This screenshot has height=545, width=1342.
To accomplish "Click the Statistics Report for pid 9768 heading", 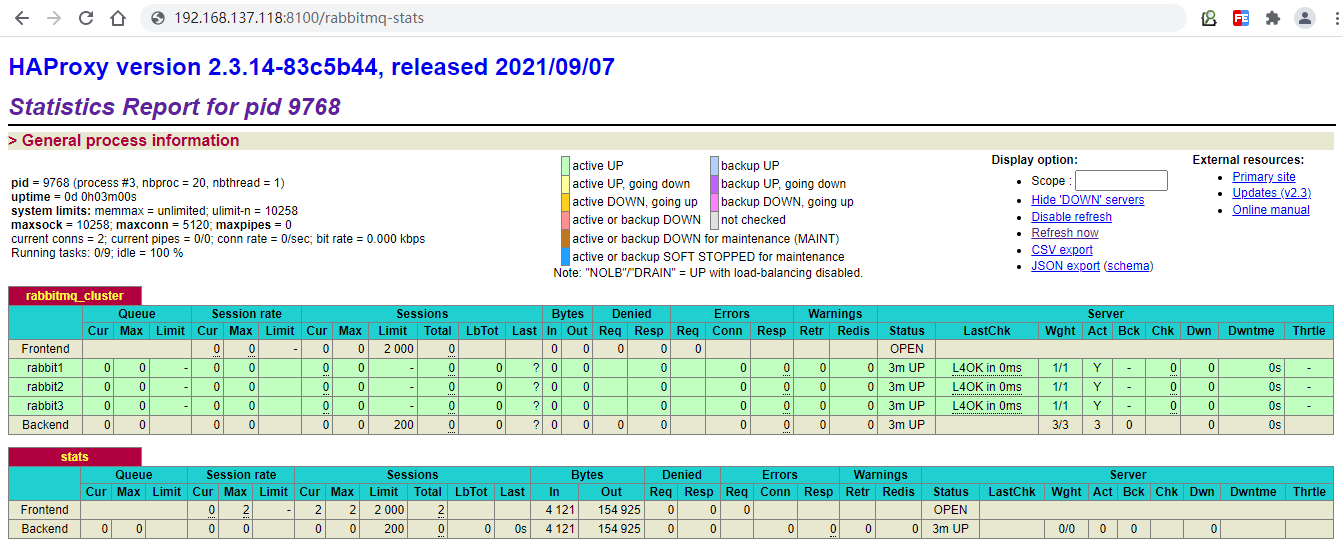I will pos(175,107).
